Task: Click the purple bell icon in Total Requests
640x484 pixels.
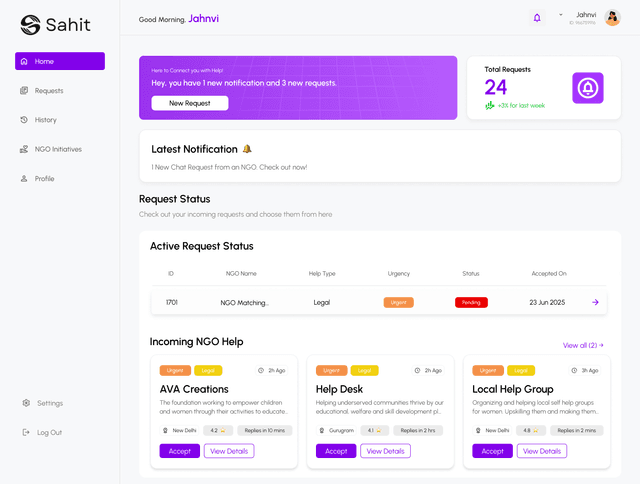Action: 588,88
